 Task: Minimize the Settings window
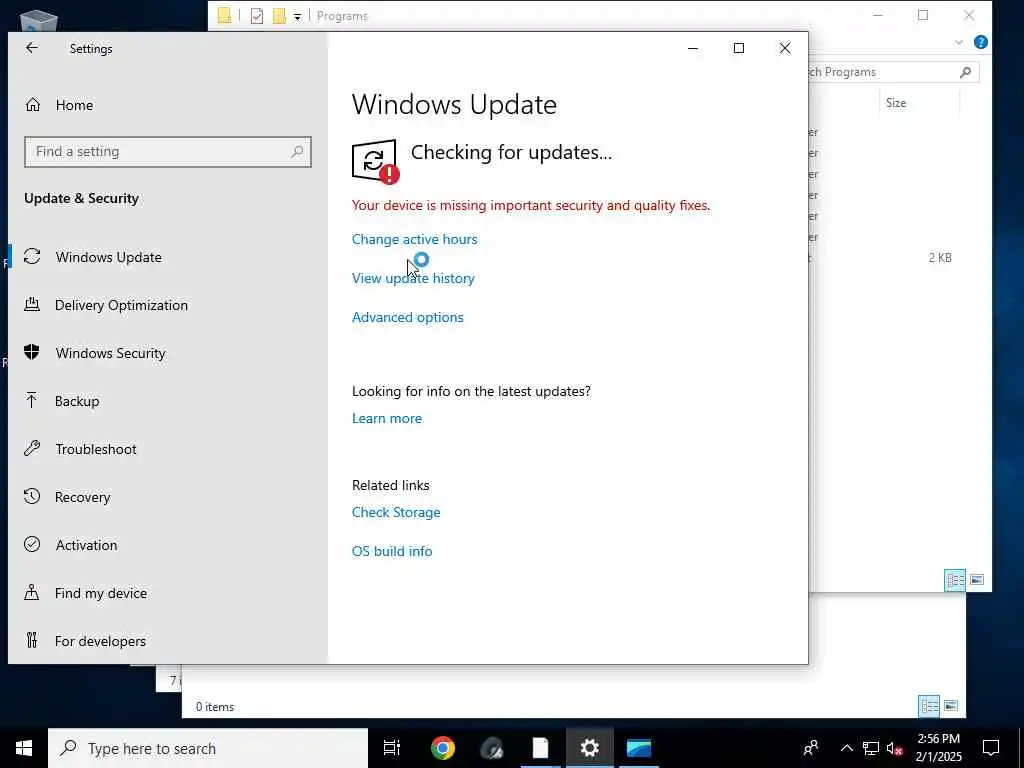[693, 48]
